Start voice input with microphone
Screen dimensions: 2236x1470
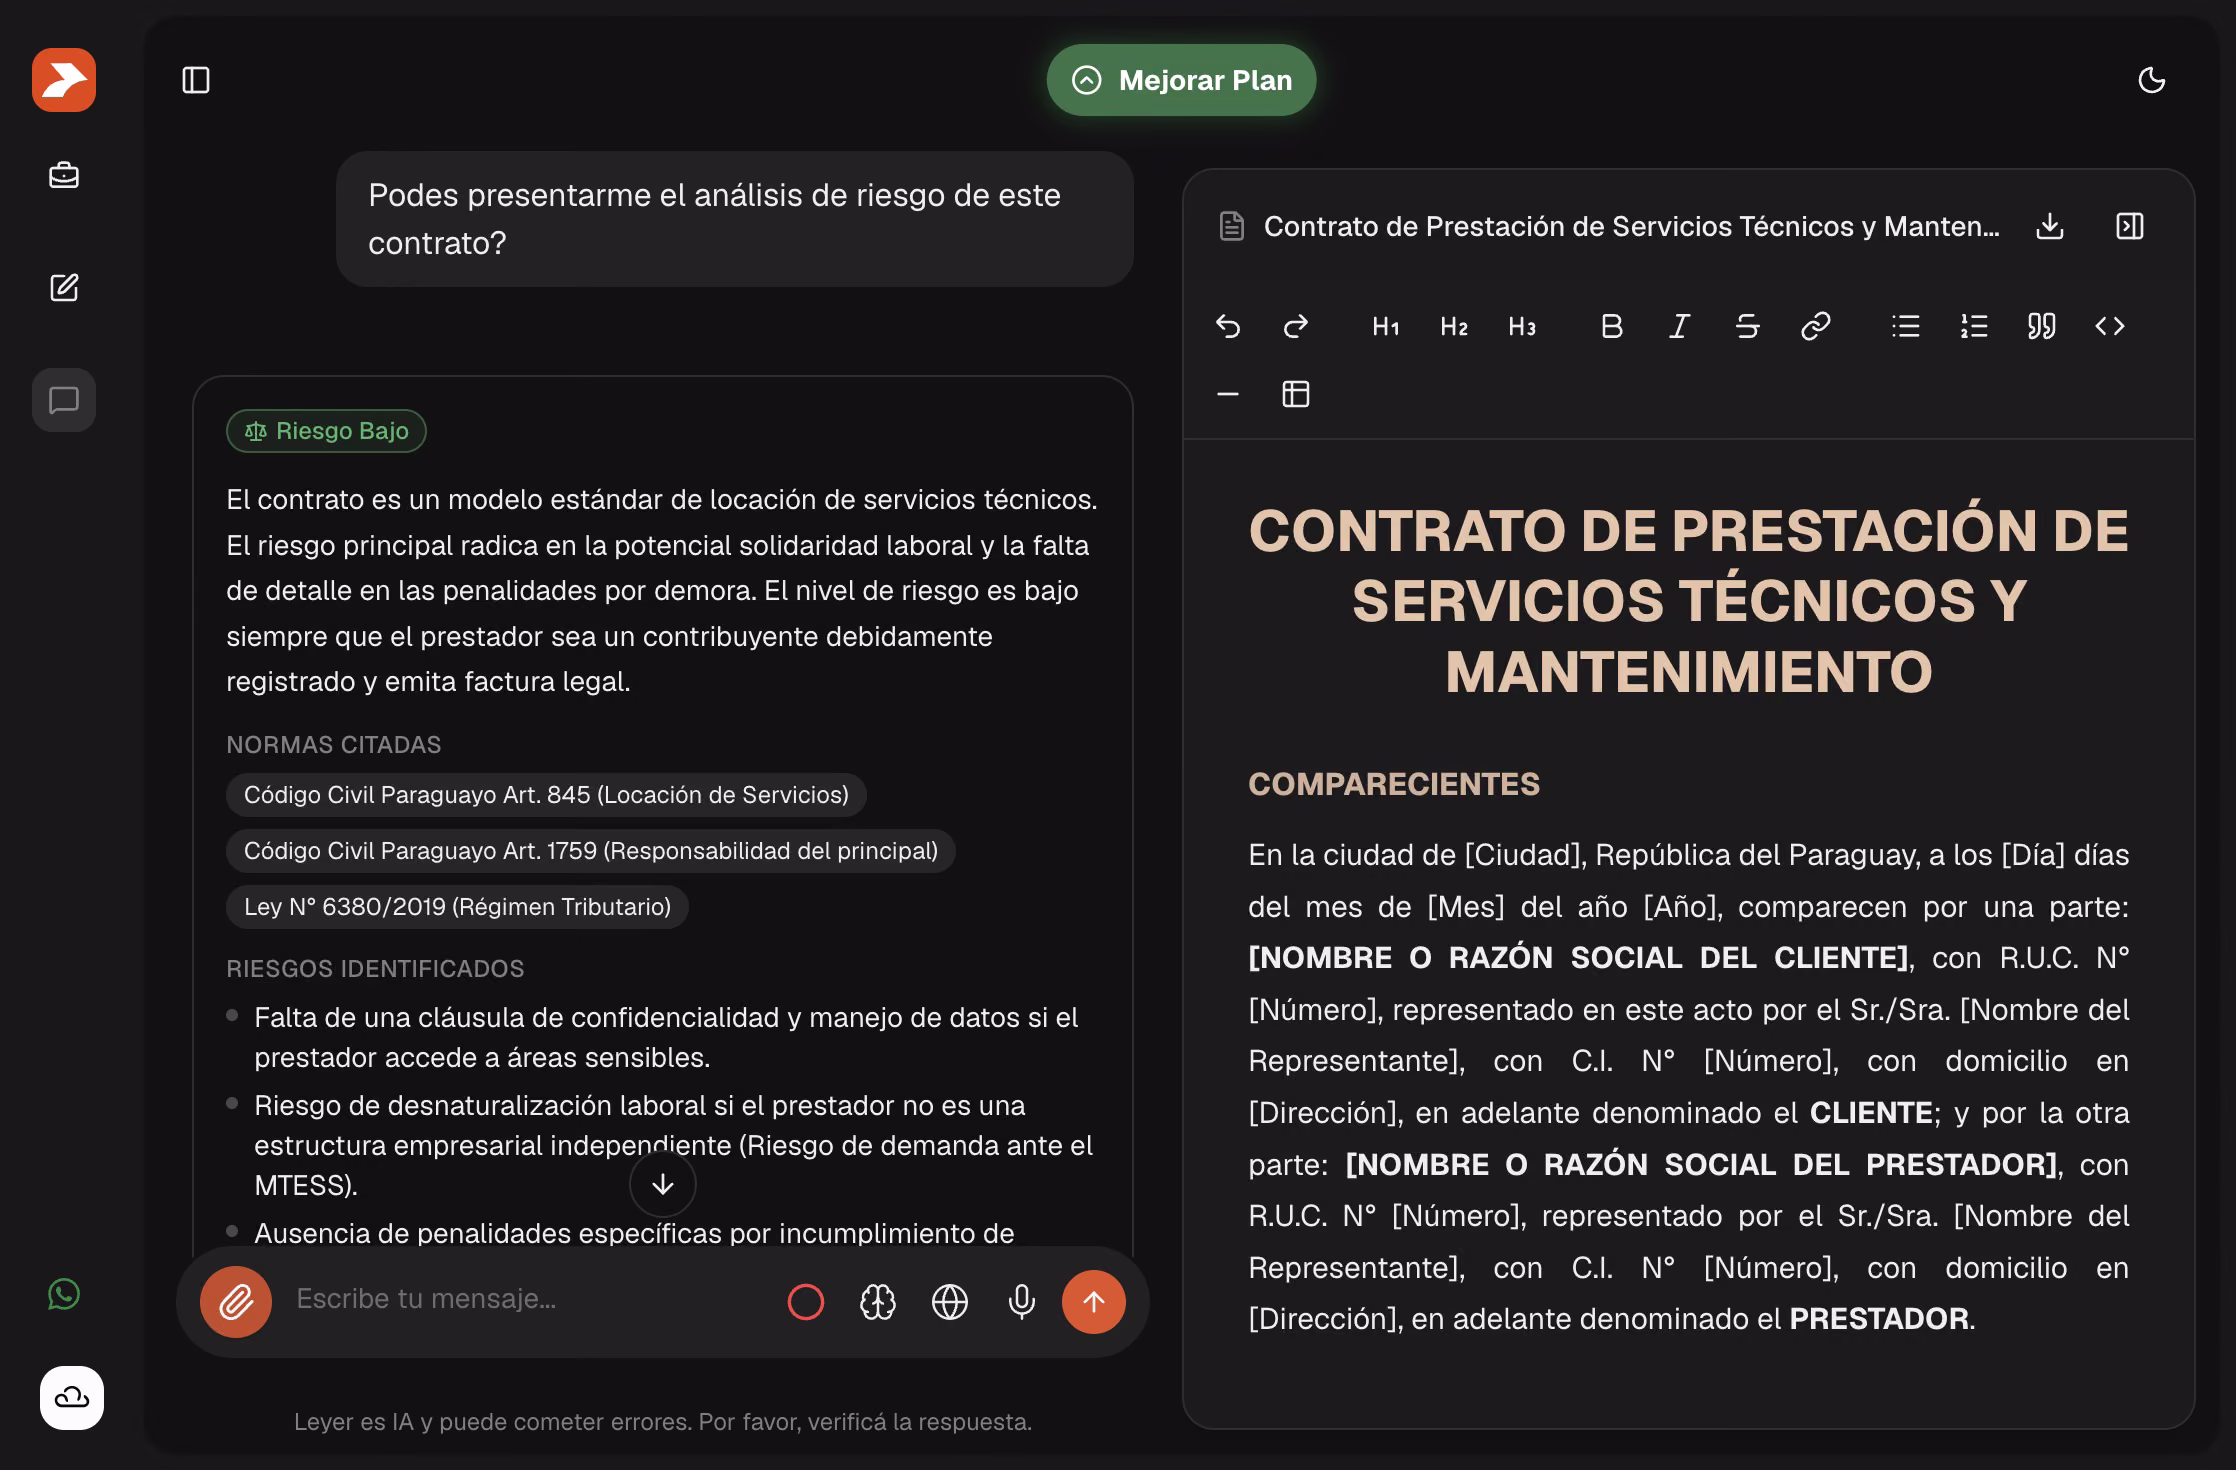pos(1022,1302)
